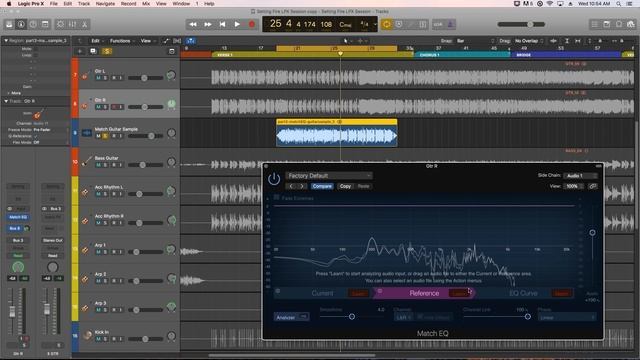Toggle the Analyzer button in Match EQ
This screenshot has height=360, width=640.
291,317
